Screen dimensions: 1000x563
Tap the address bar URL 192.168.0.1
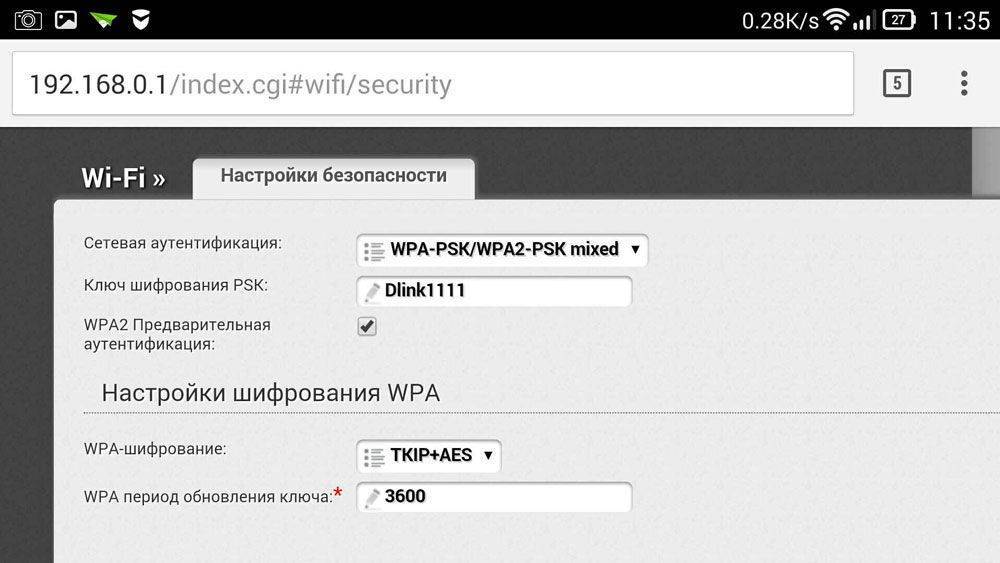tap(240, 84)
